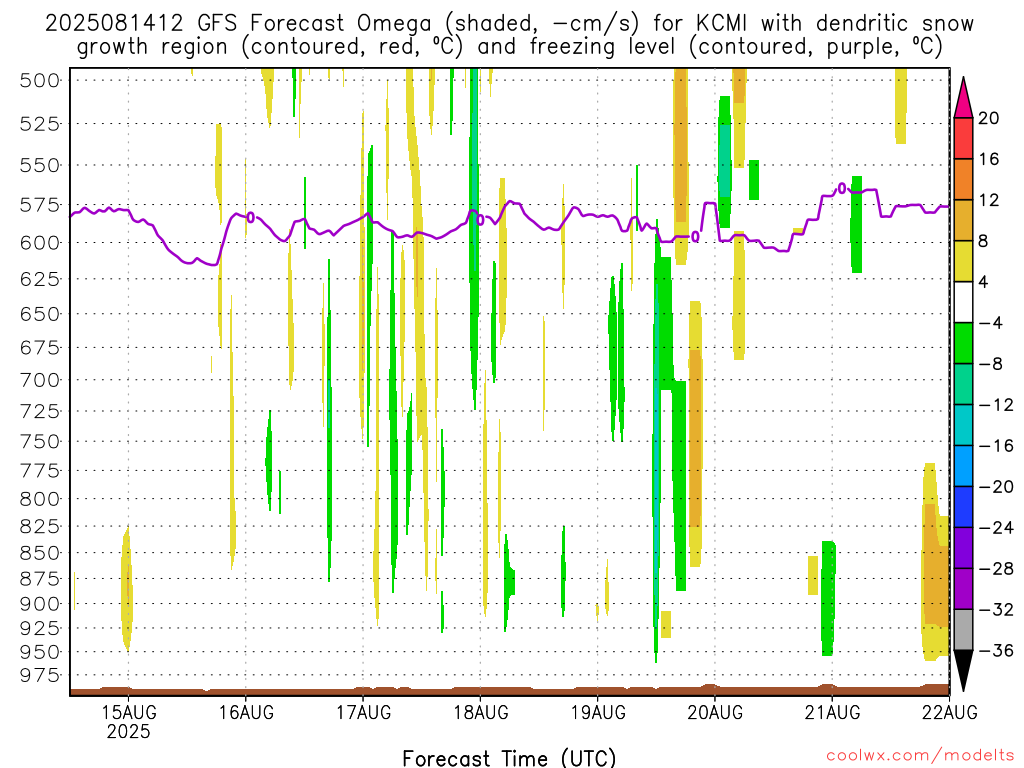
Task: Click the 925 pressure level label
Action: coord(39,628)
